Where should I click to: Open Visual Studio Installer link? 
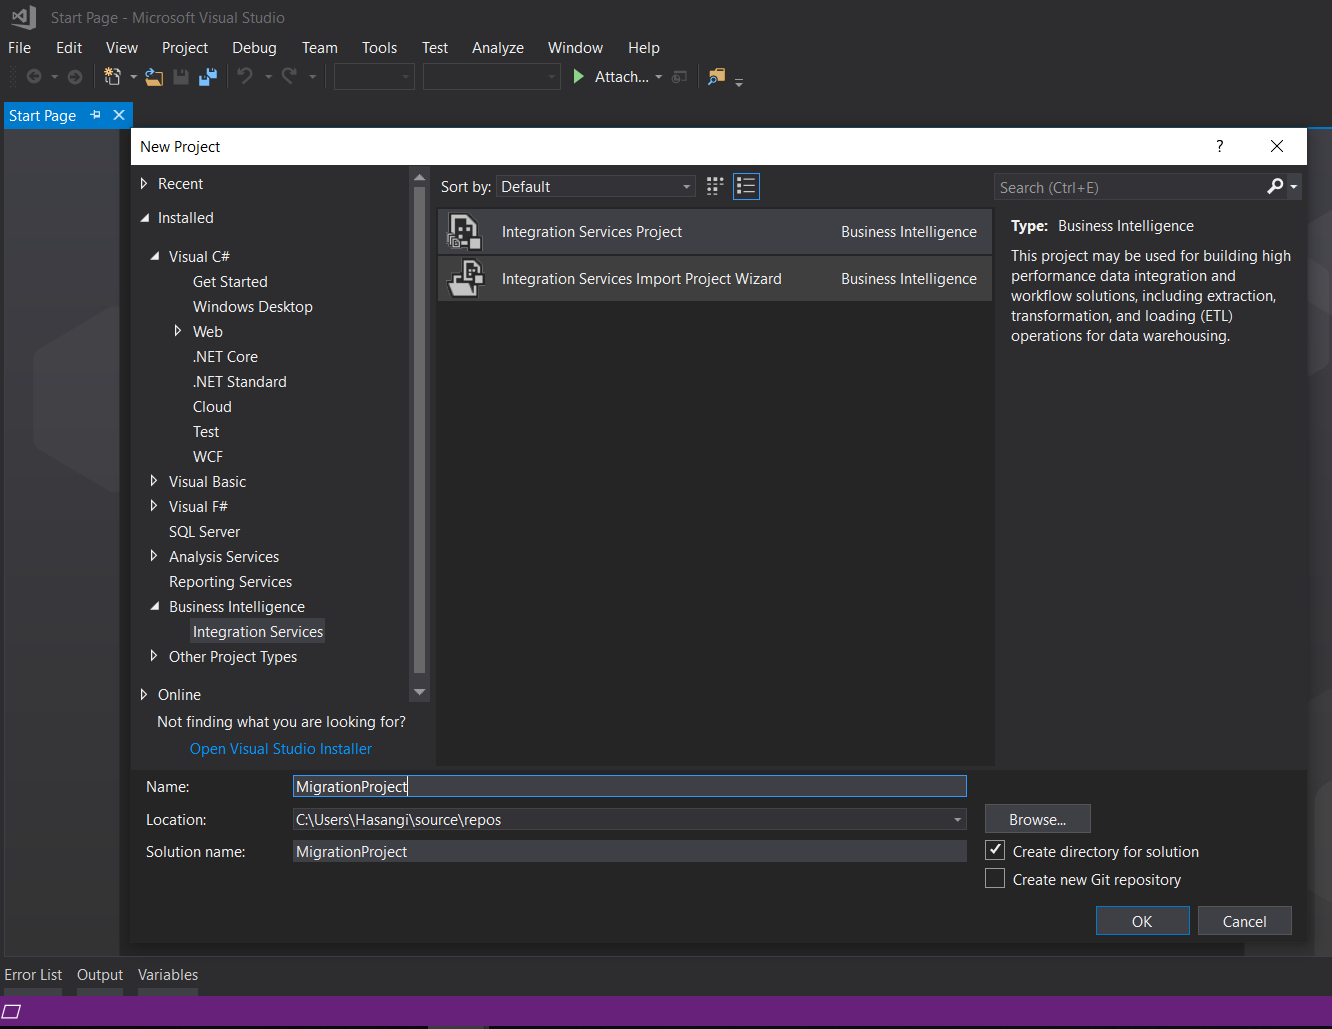click(x=281, y=749)
